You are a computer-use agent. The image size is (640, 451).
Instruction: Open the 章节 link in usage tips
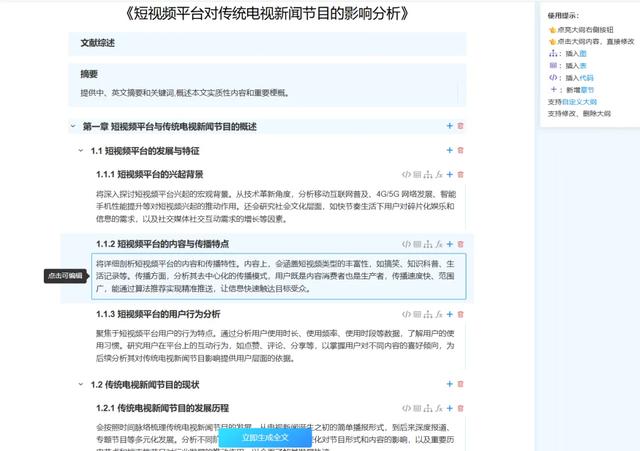[587, 90]
